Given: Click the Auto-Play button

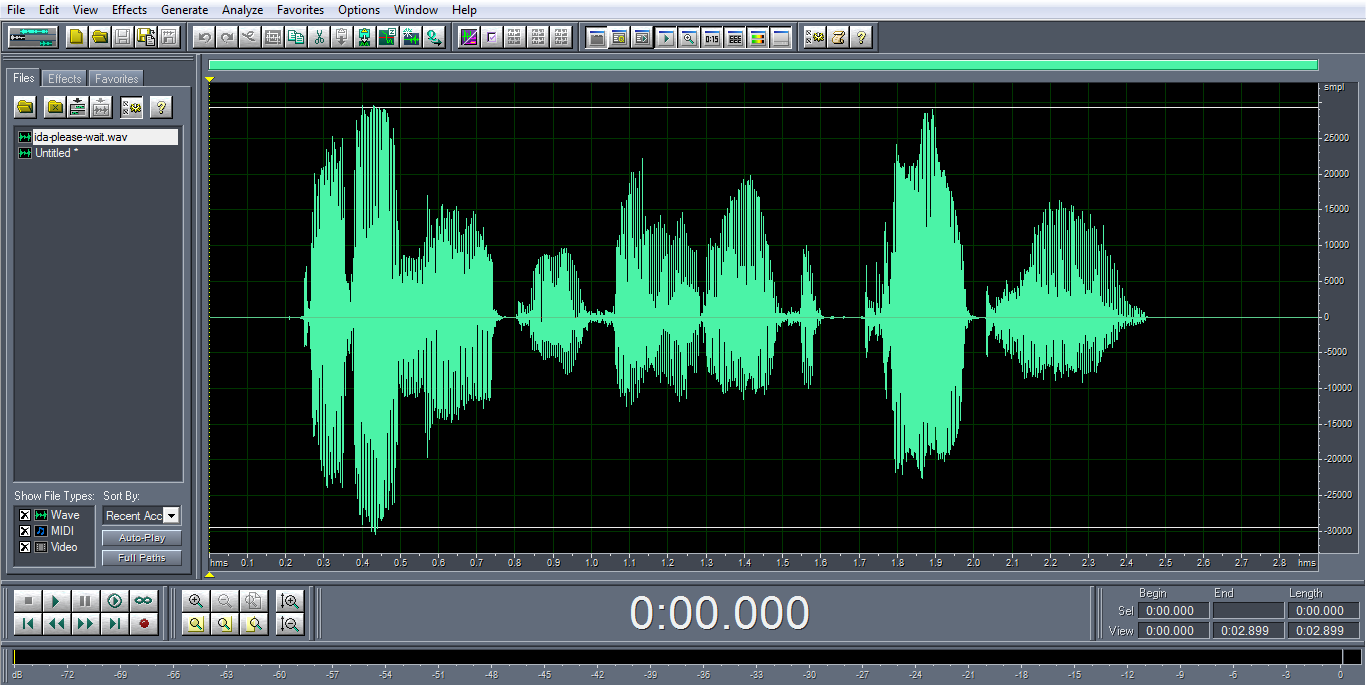Looking at the screenshot, I should pyautogui.click(x=142, y=538).
